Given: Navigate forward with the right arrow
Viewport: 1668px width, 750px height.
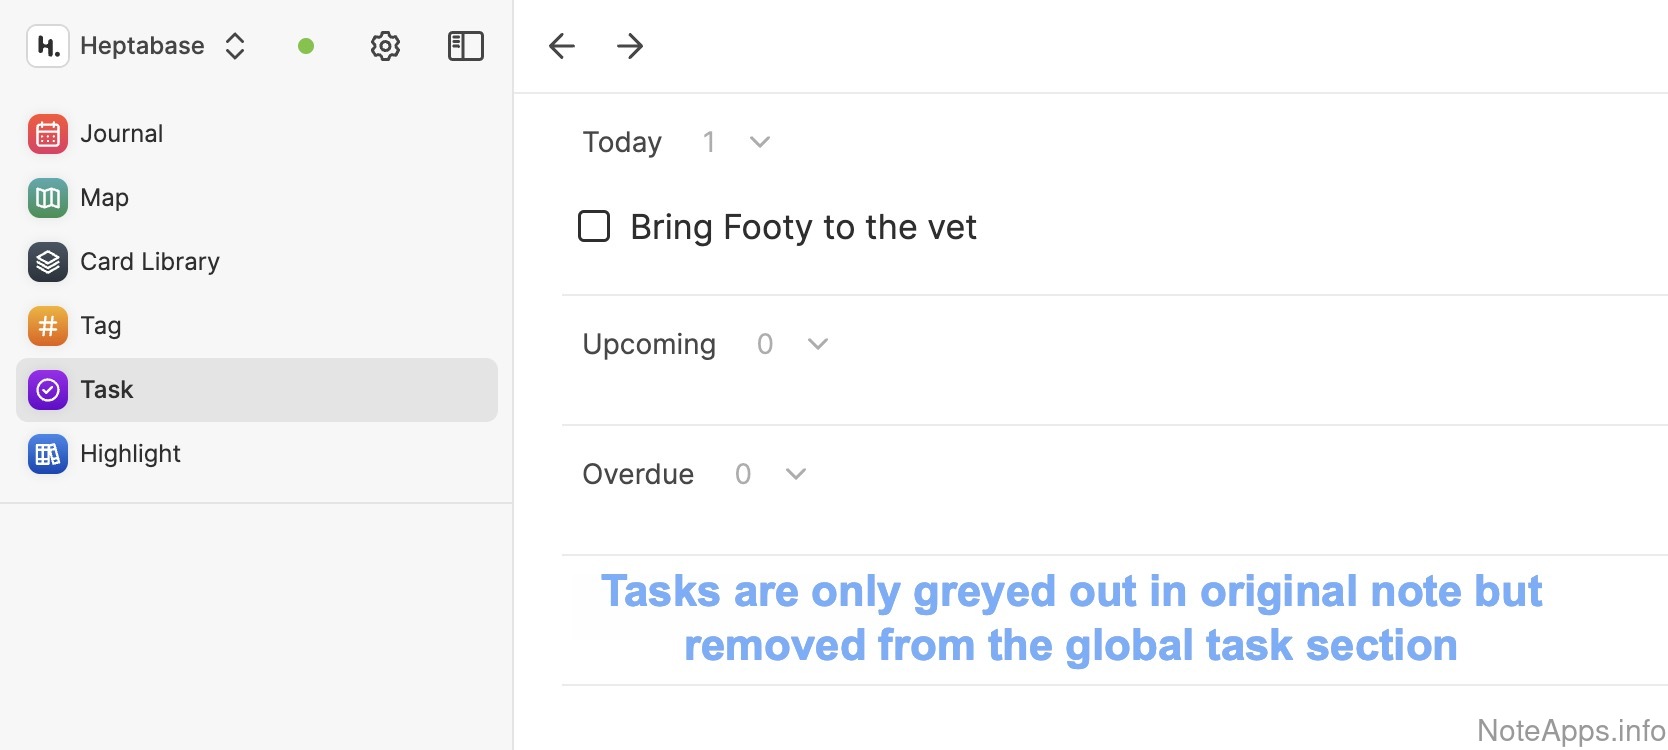Looking at the screenshot, I should coord(630,46).
